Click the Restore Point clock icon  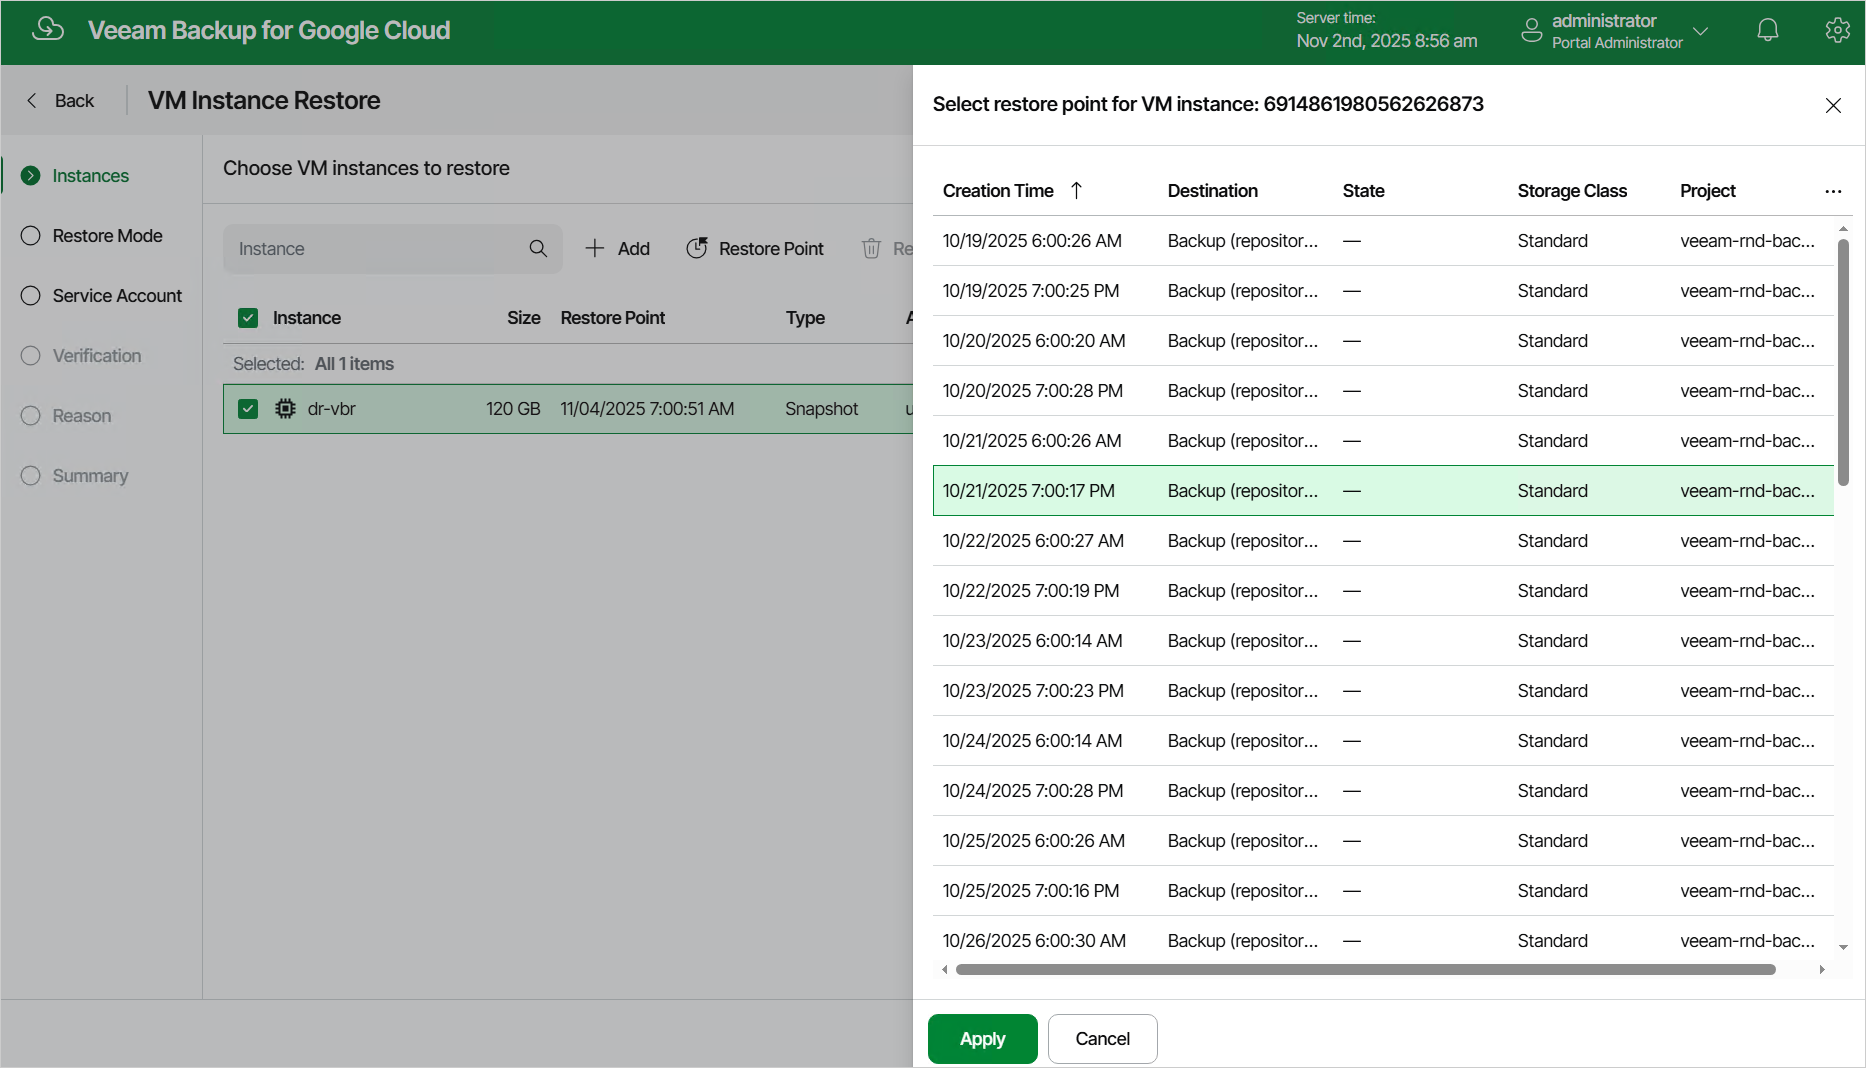point(697,248)
